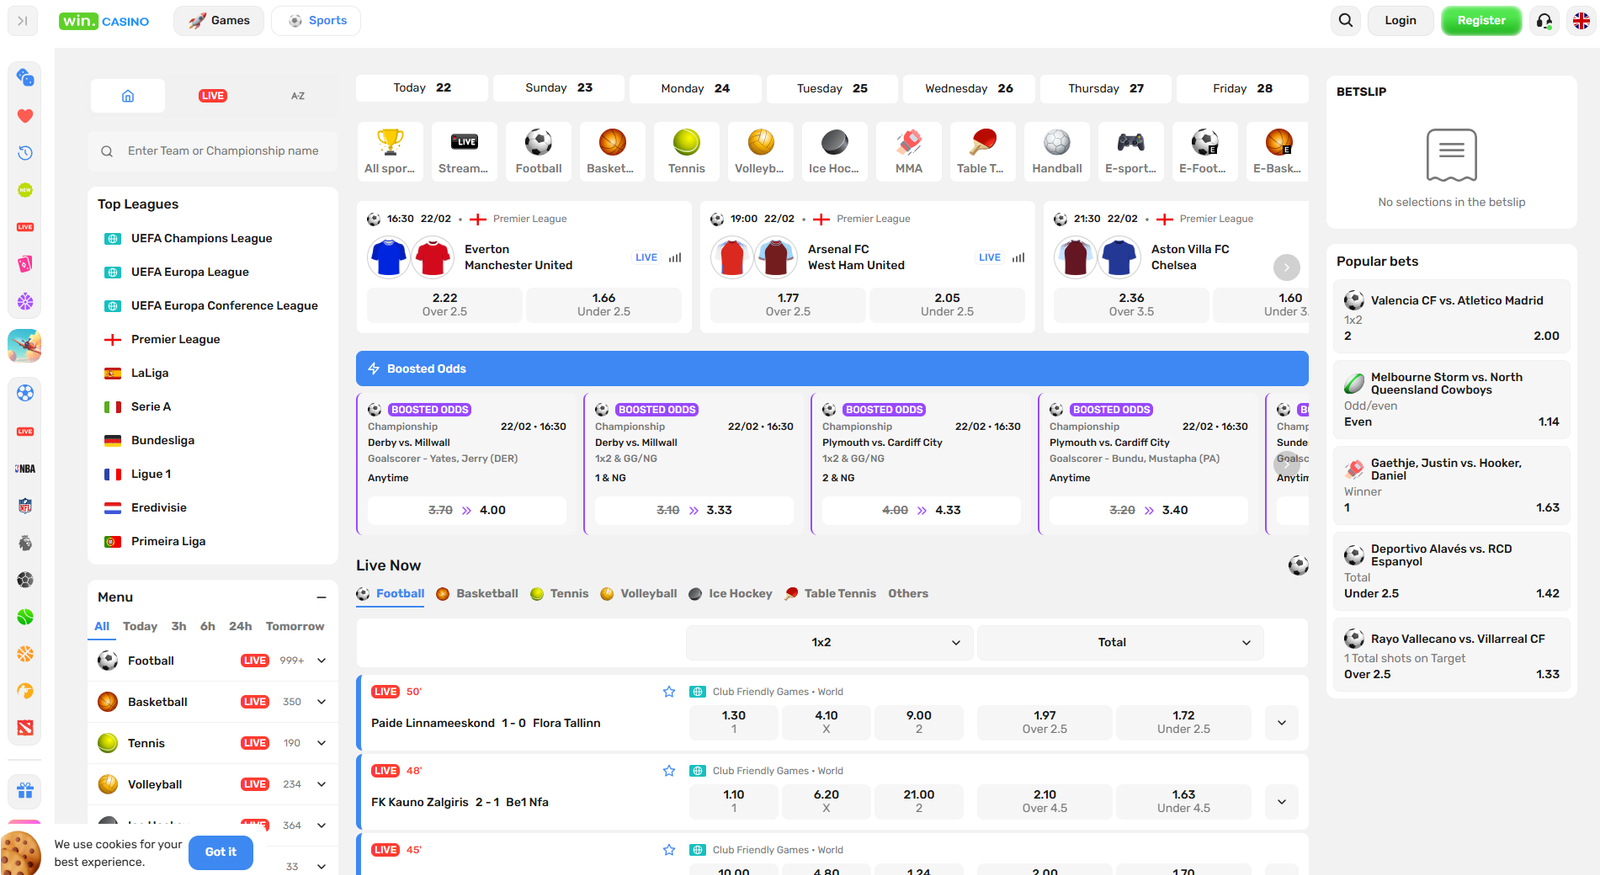Choose the Ice Hockey sport icon
The height and width of the screenshot is (875, 1600).
(x=834, y=152)
